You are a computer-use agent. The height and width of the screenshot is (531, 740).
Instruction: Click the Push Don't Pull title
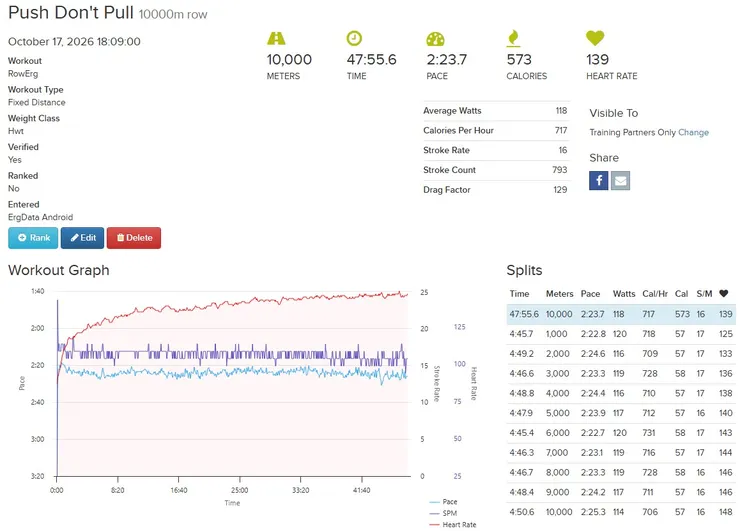[x=71, y=13]
